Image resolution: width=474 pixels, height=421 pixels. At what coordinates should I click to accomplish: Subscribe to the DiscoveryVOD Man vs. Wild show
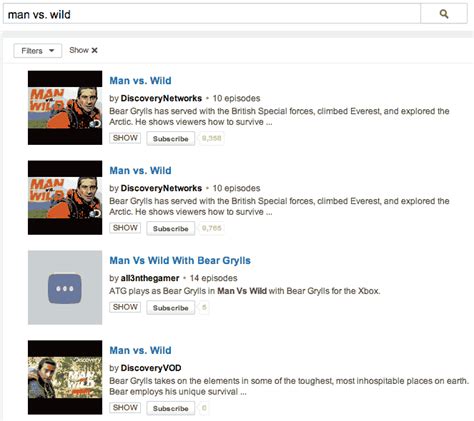click(171, 408)
